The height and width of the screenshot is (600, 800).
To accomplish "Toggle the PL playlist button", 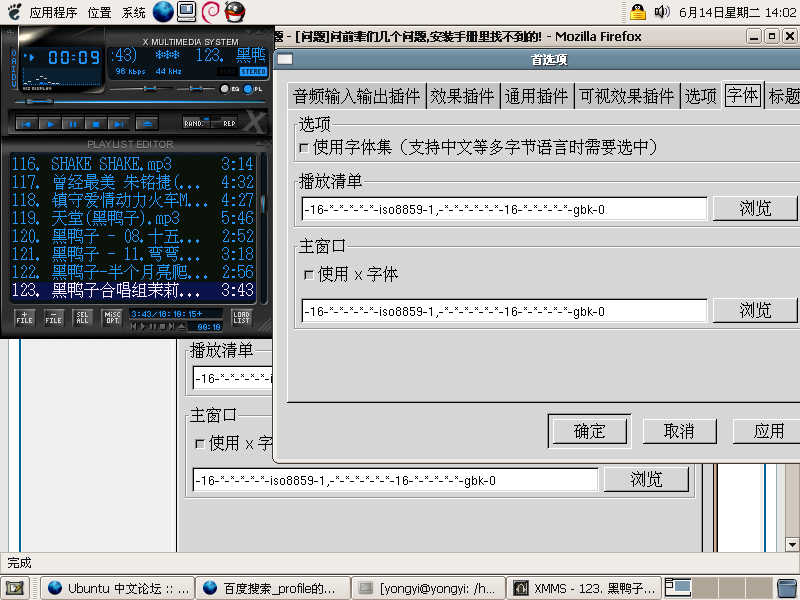I will 253,89.
